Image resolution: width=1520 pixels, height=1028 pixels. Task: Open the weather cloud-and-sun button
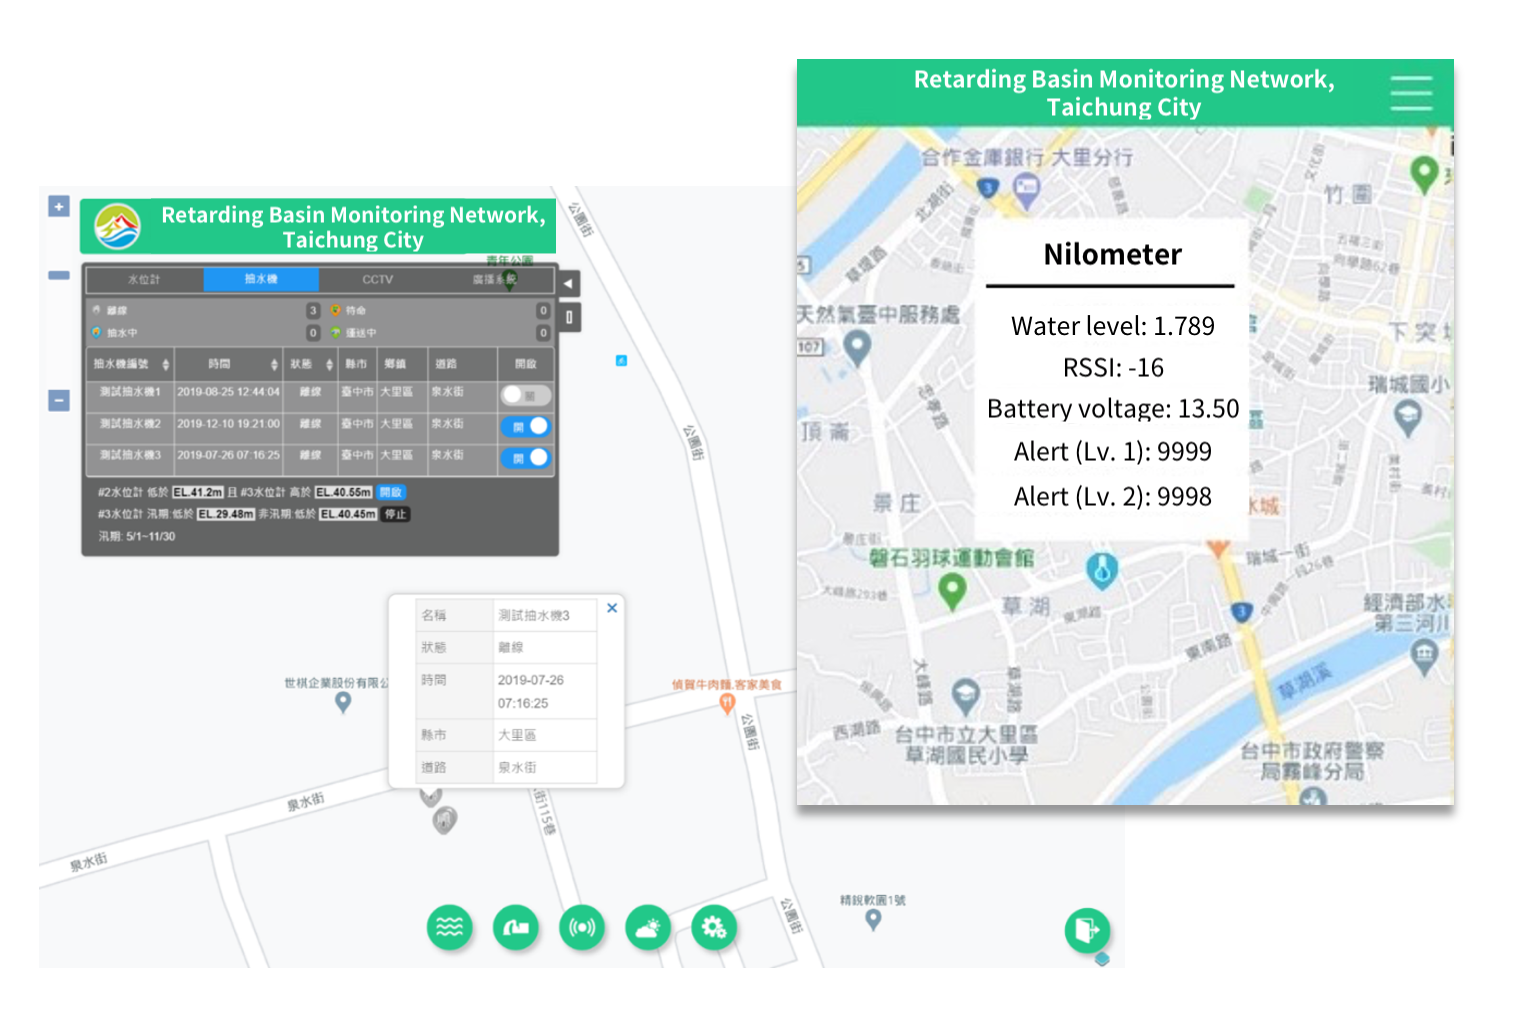tap(648, 928)
